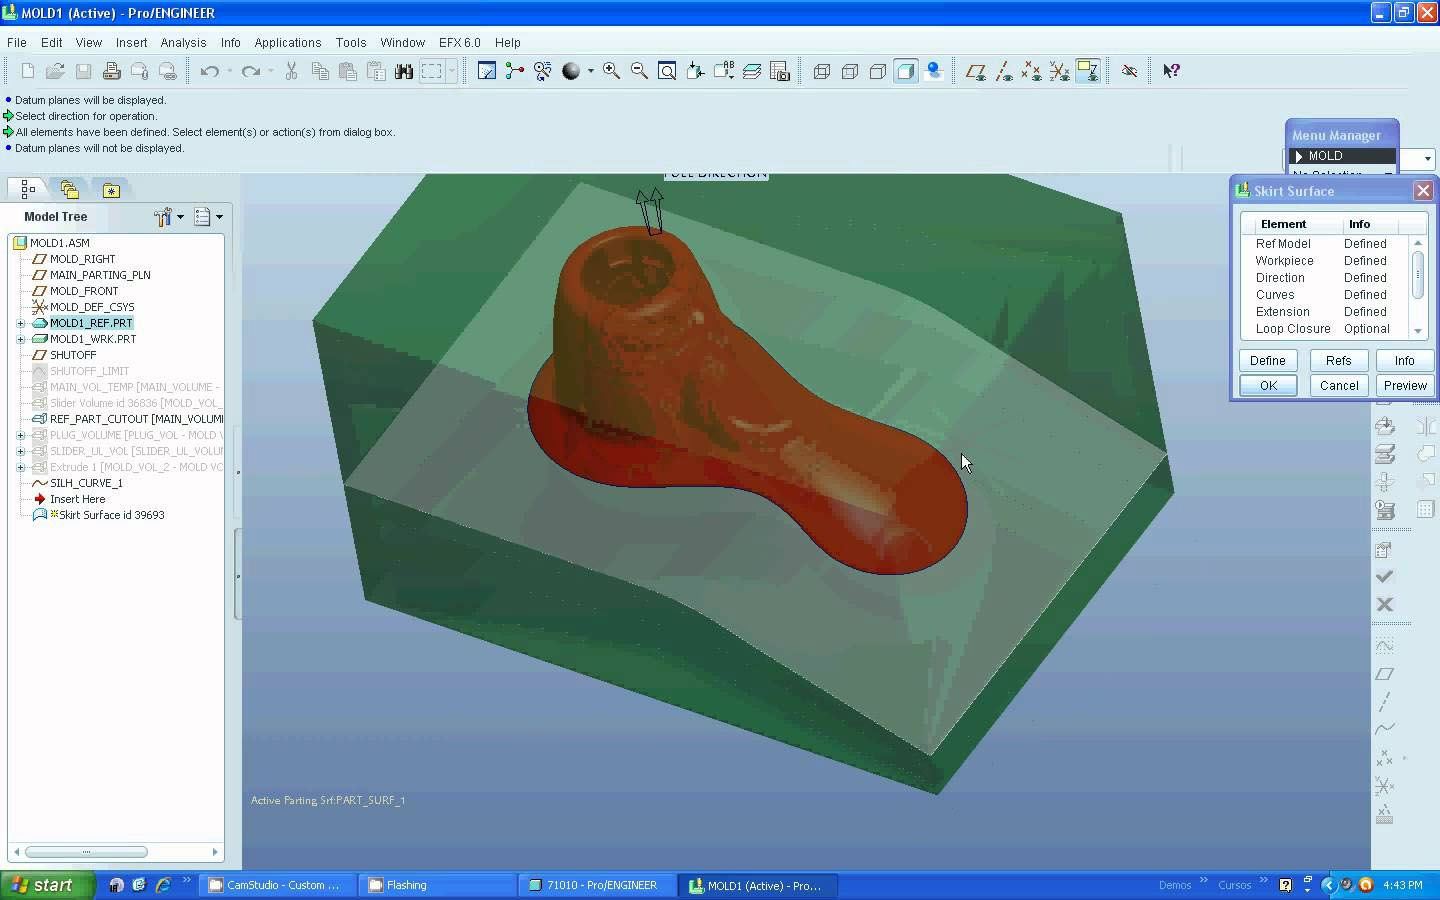Click the Repaint screen icon
The image size is (1440, 900).
pyautogui.click(x=487, y=71)
